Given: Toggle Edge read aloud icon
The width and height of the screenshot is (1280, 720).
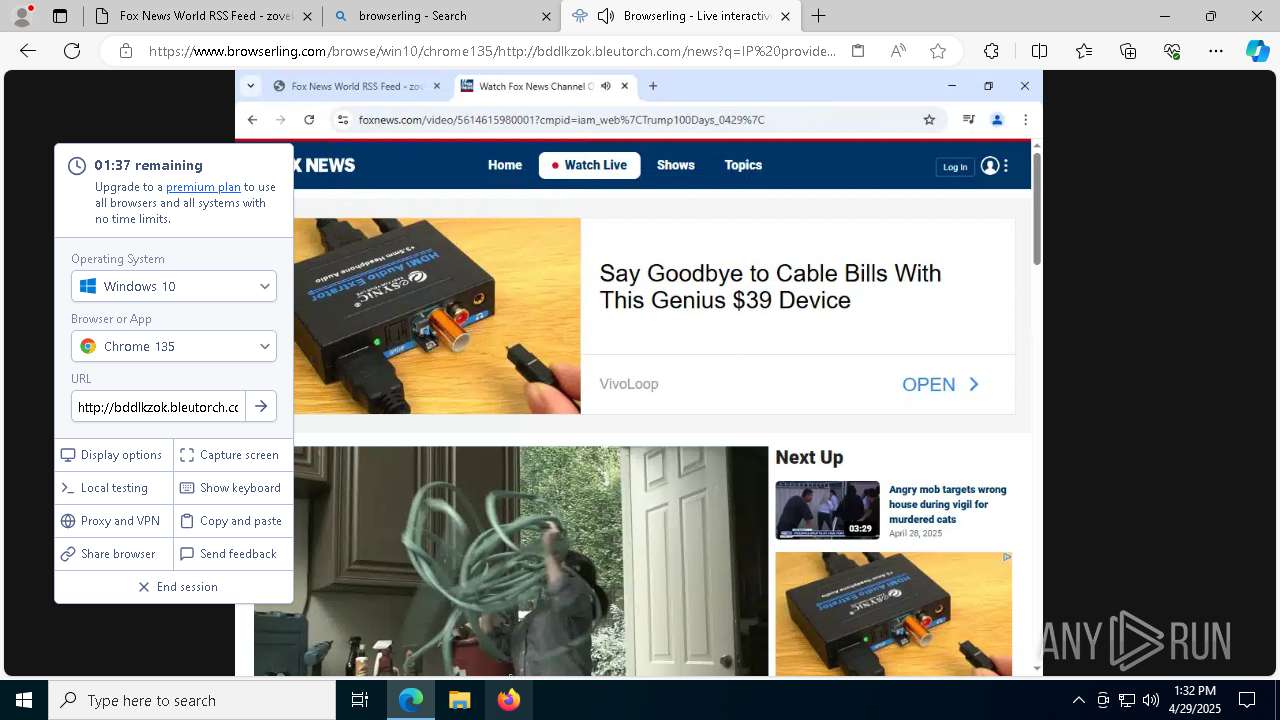Looking at the screenshot, I should pos(898,51).
